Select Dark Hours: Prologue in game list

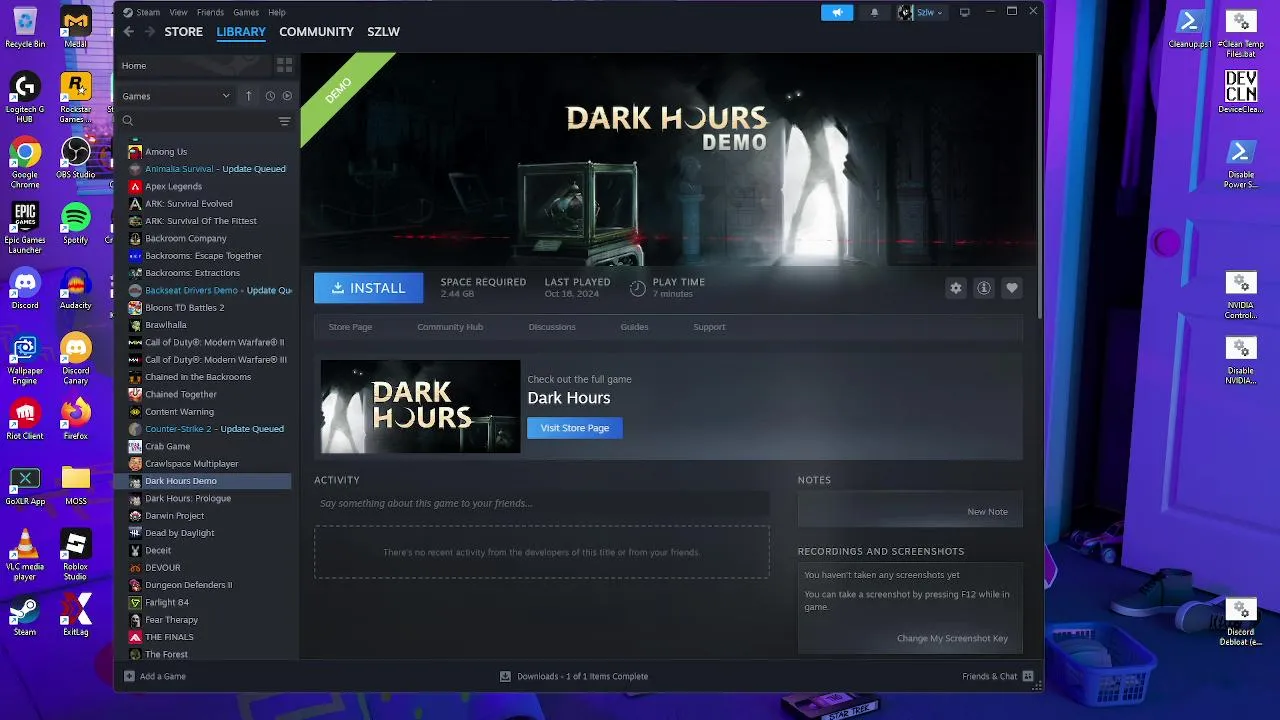188,498
